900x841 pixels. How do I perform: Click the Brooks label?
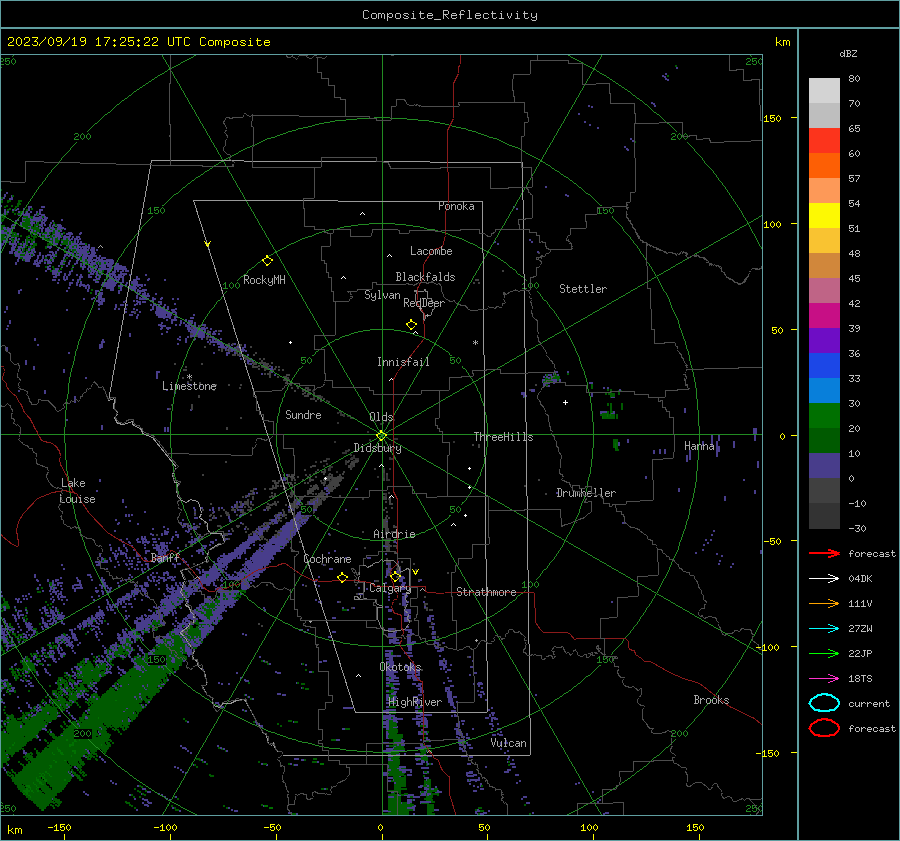[711, 700]
